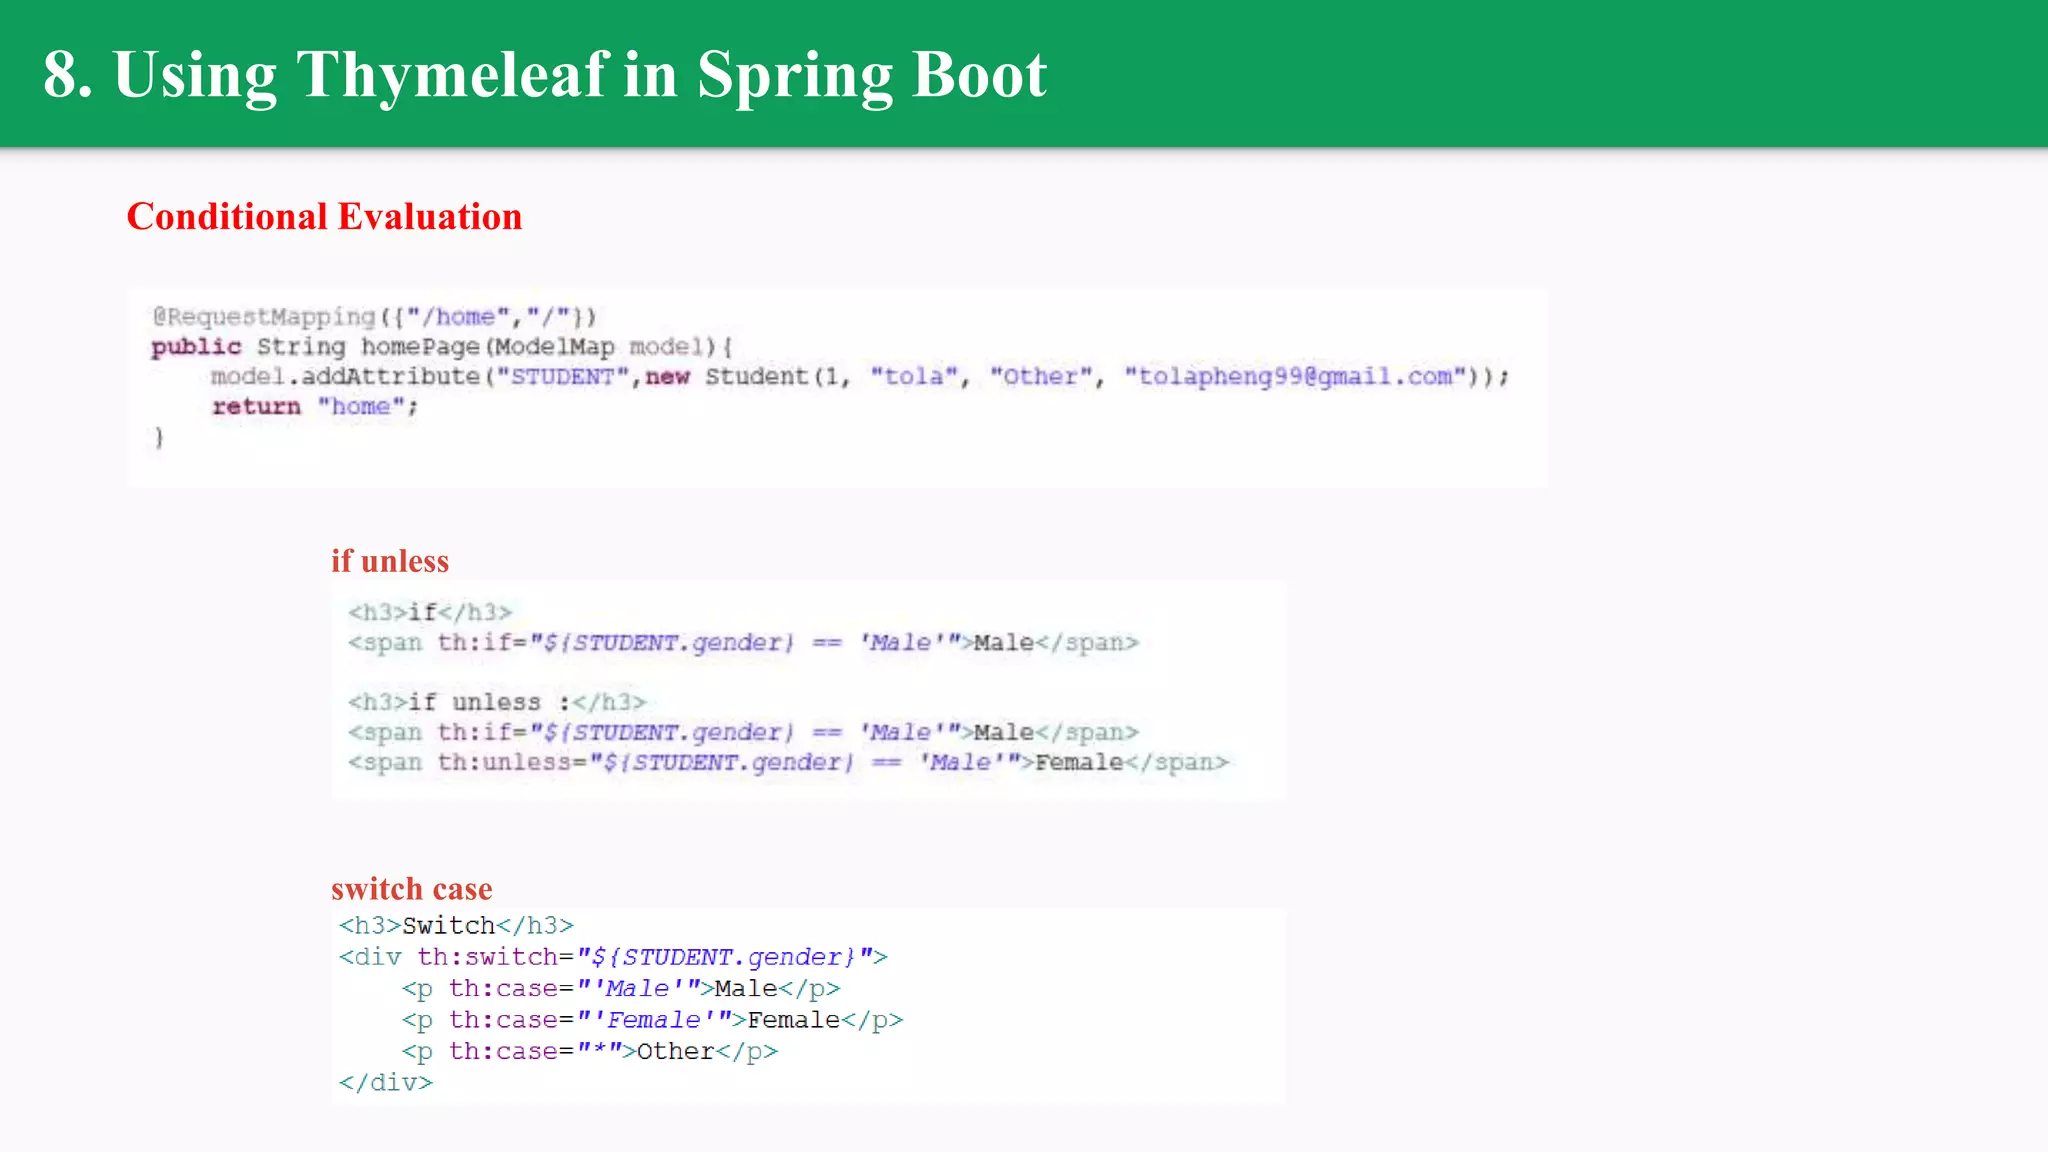
Task: Click the '<h3>if</h3>' code line
Action: (x=430, y=612)
